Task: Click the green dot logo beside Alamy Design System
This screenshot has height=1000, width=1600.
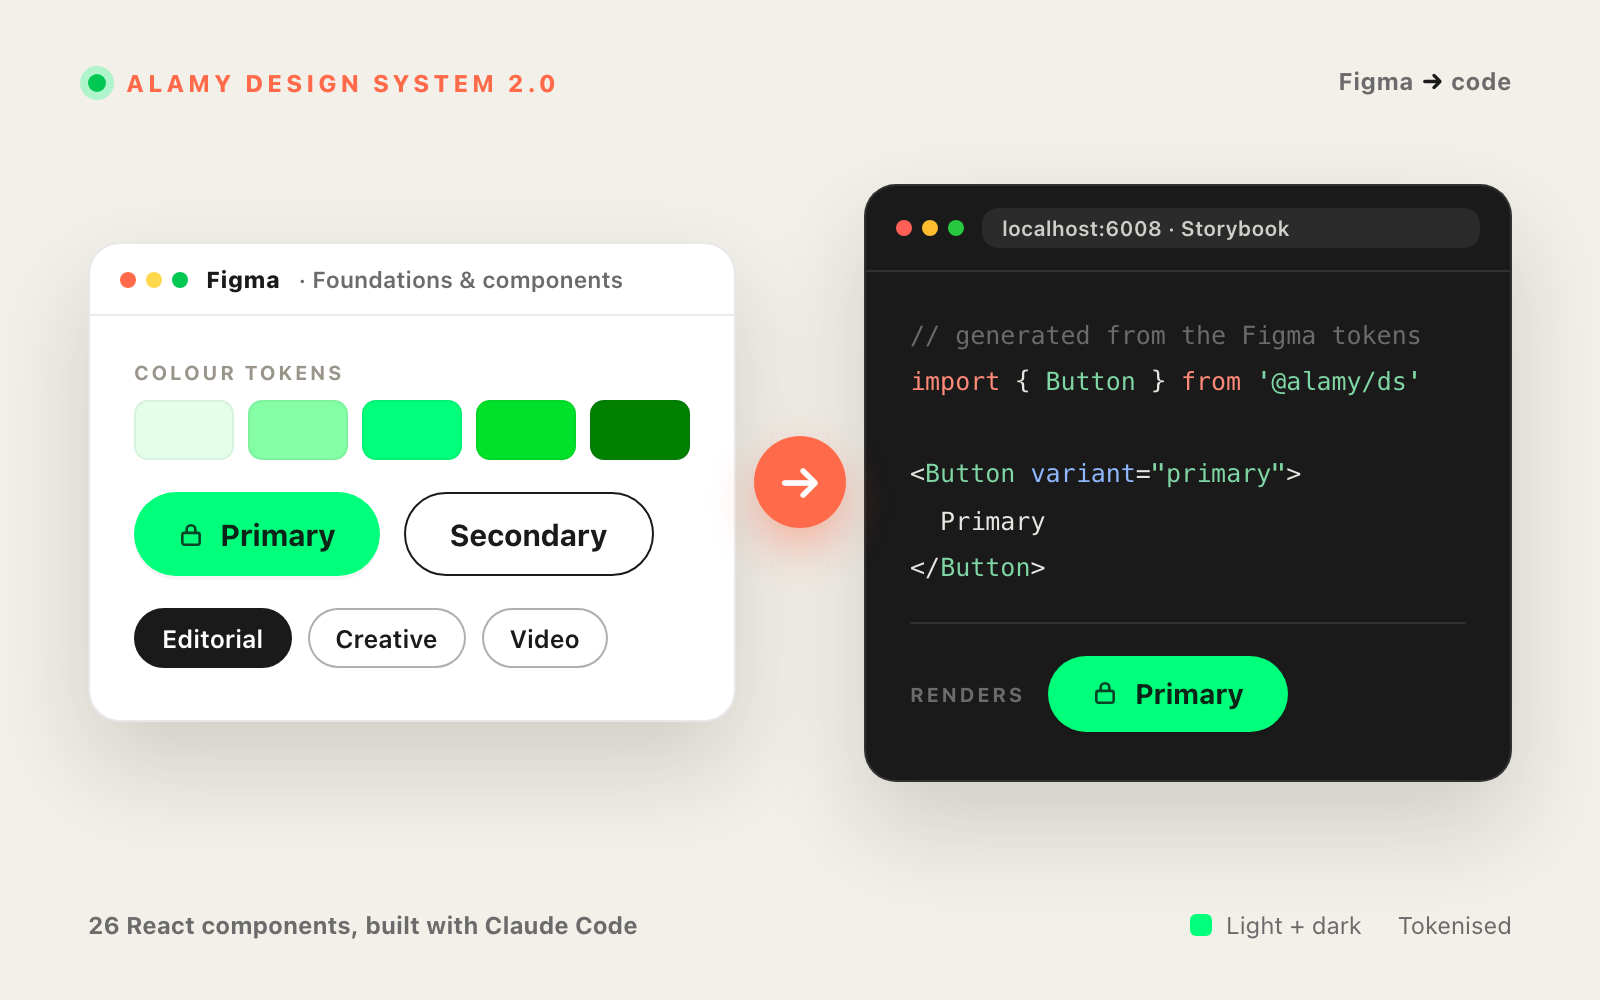Action: [x=97, y=83]
